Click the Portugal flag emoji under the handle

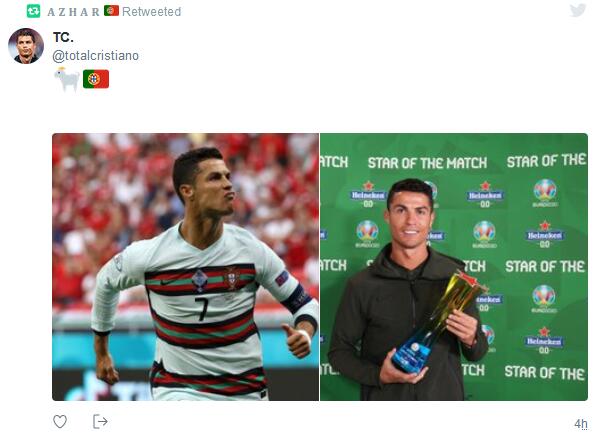point(96,79)
